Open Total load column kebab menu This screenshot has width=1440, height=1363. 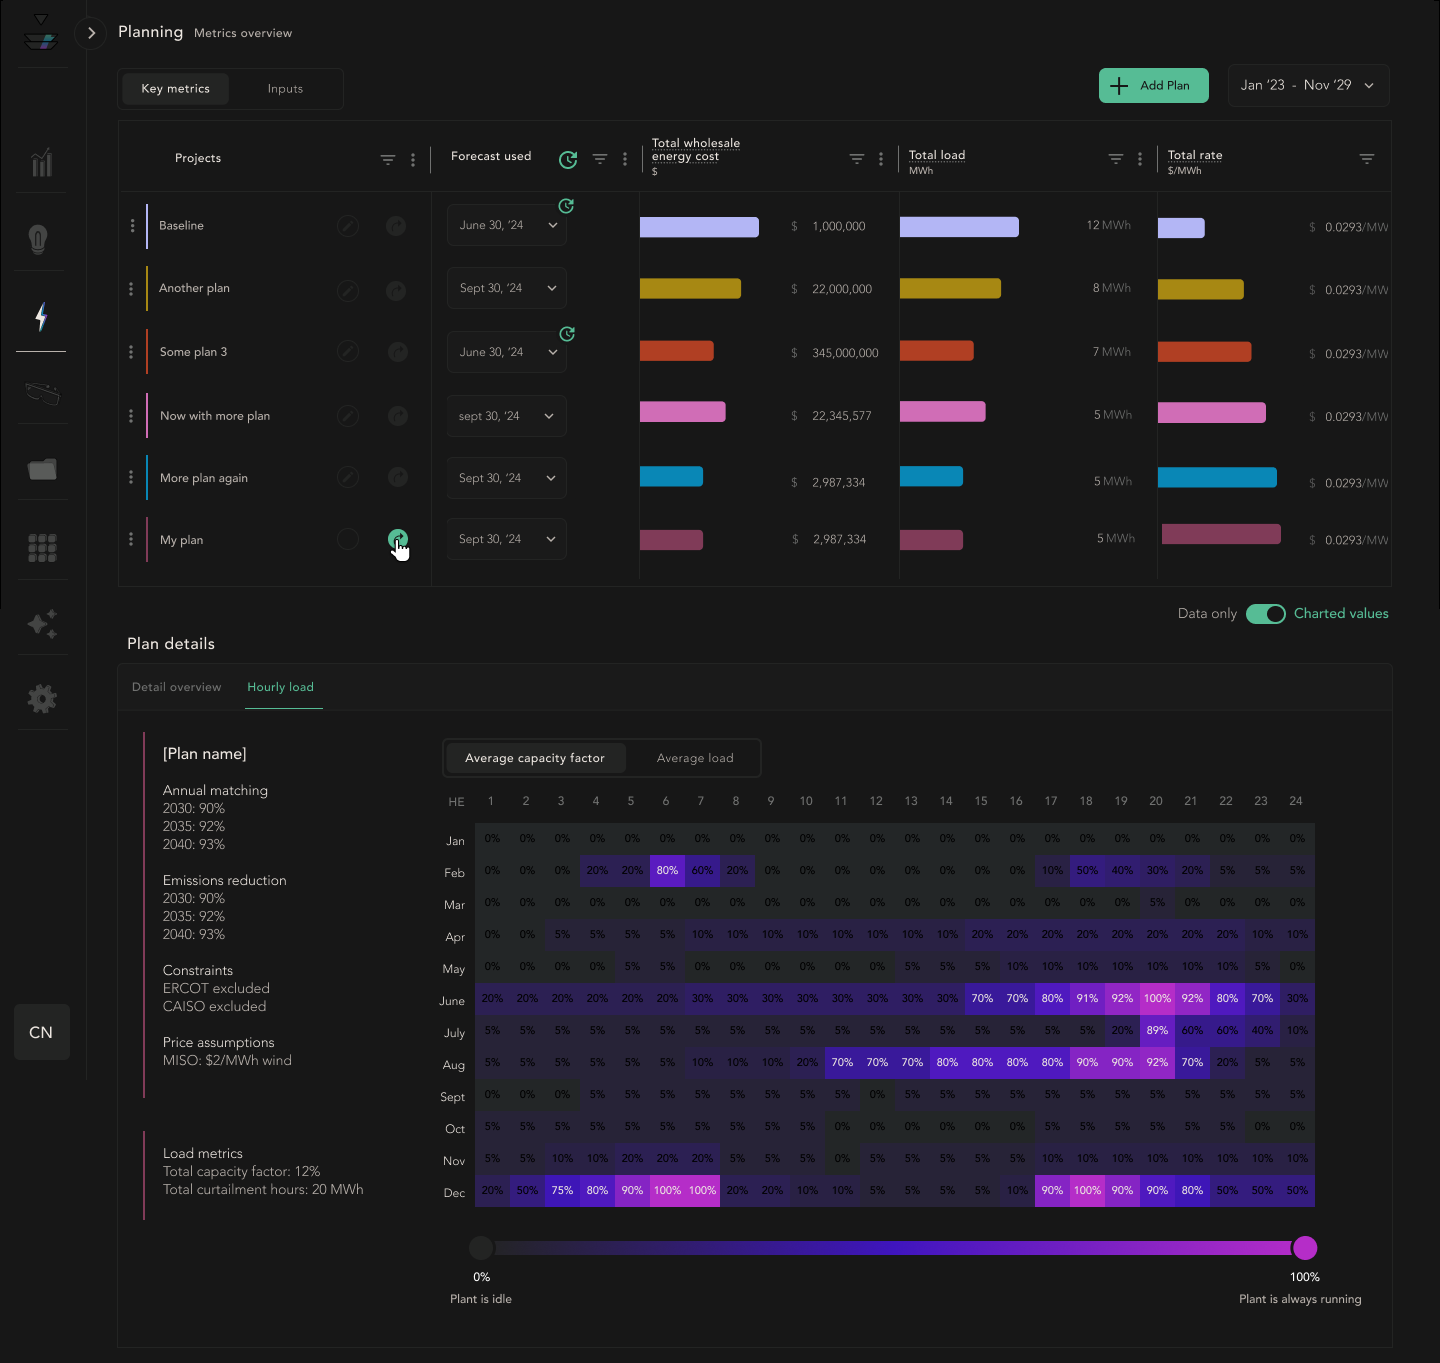[1140, 159]
